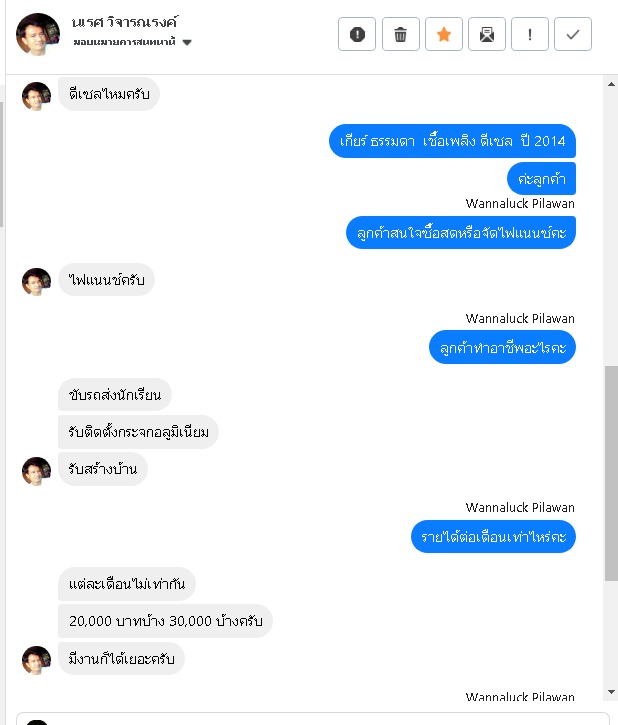Image resolution: width=618 pixels, height=725 pixels.
Task: Click the avatar beside ดีเซลไหมครับ message
Action: pyautogui.click(x=37, y=96)
